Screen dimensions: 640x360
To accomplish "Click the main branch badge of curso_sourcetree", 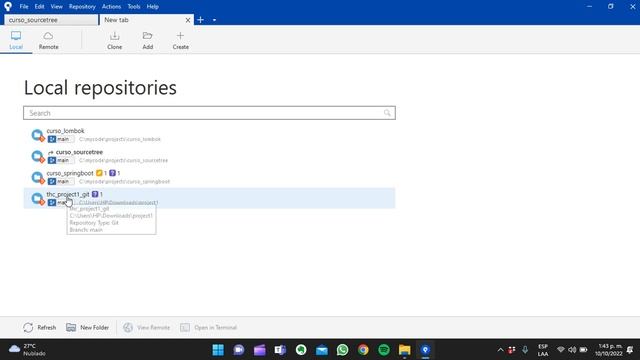I will coord(61,160).
